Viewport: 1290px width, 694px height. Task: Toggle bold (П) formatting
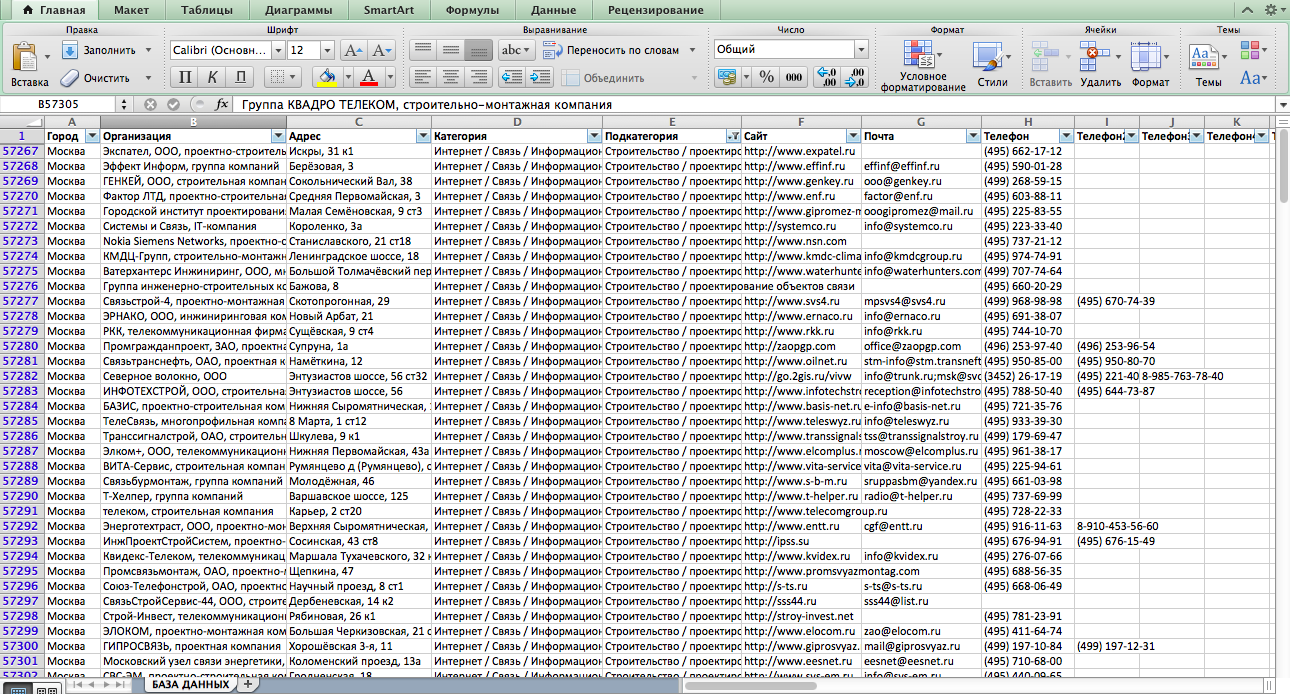point(185,77)
